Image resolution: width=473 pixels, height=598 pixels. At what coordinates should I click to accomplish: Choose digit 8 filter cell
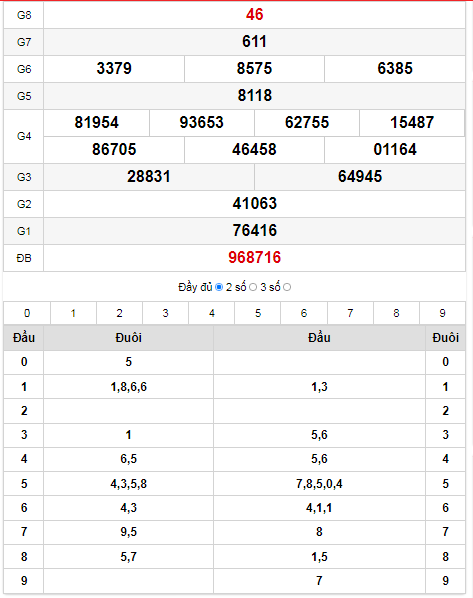pyautogui.click(x=396, y=313)
